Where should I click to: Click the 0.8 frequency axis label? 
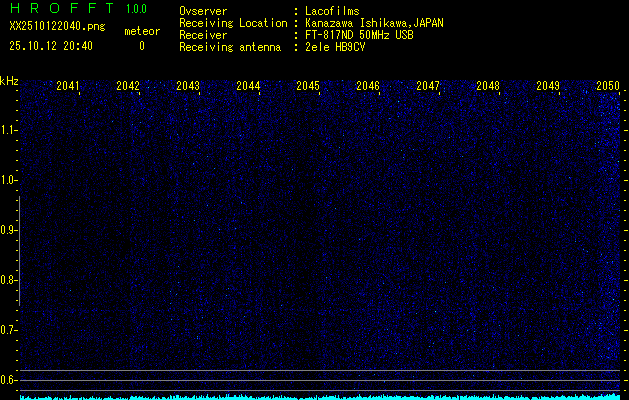coord(9,280)
